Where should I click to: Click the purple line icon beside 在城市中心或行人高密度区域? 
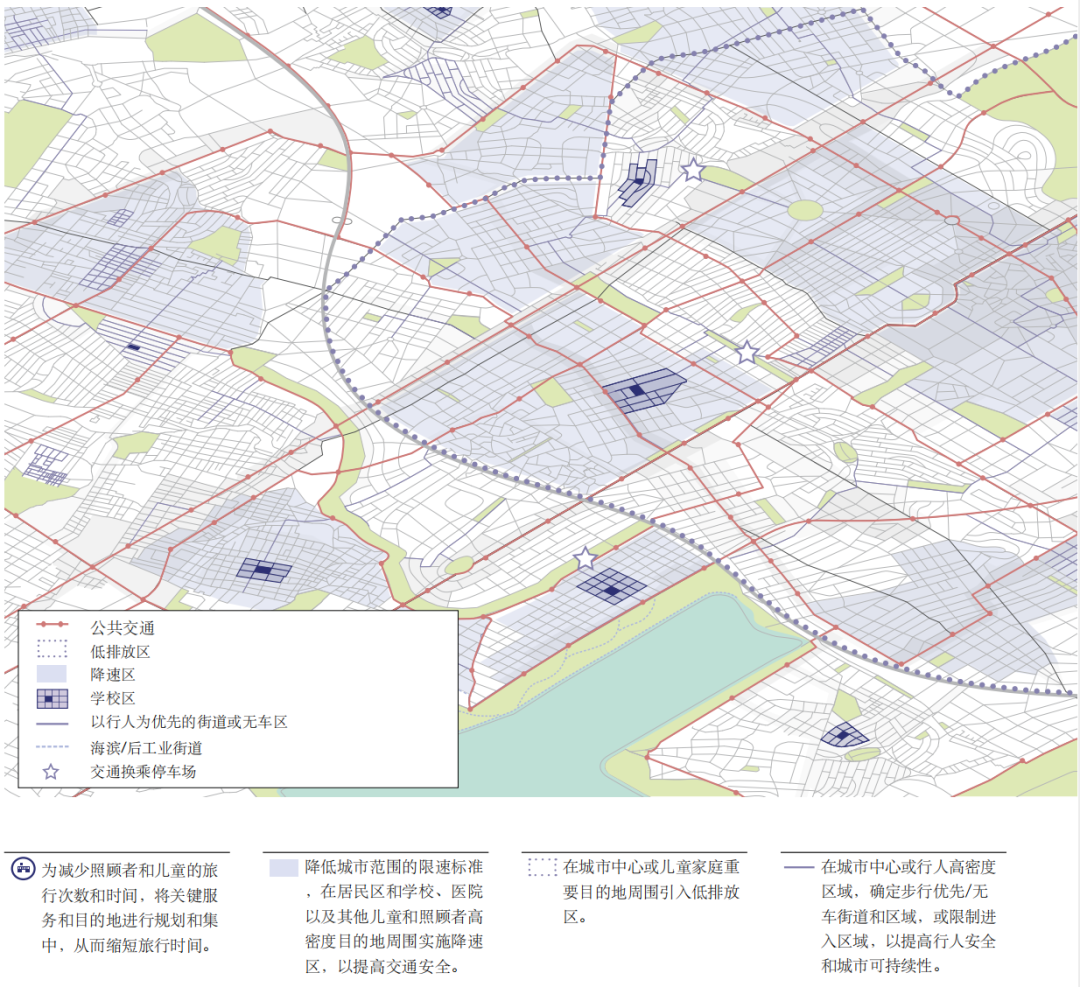(799, 867)
